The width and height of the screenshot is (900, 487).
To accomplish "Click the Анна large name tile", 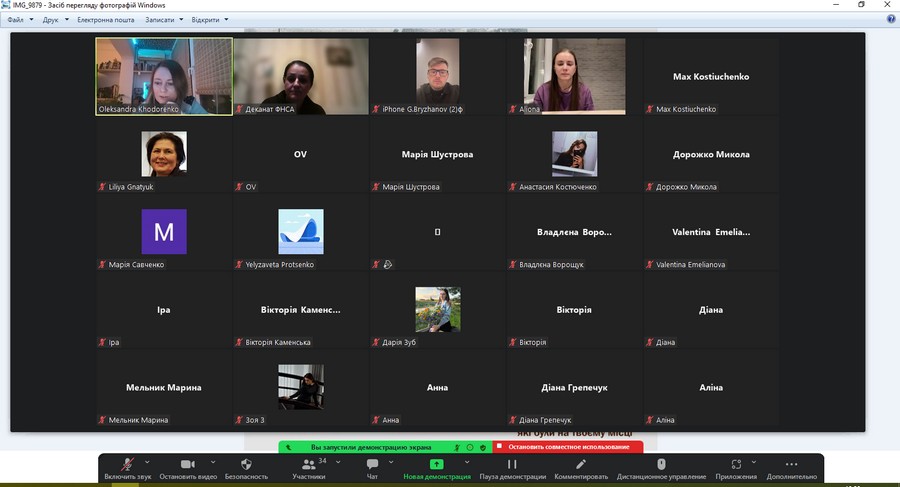I will coord(437,388).
